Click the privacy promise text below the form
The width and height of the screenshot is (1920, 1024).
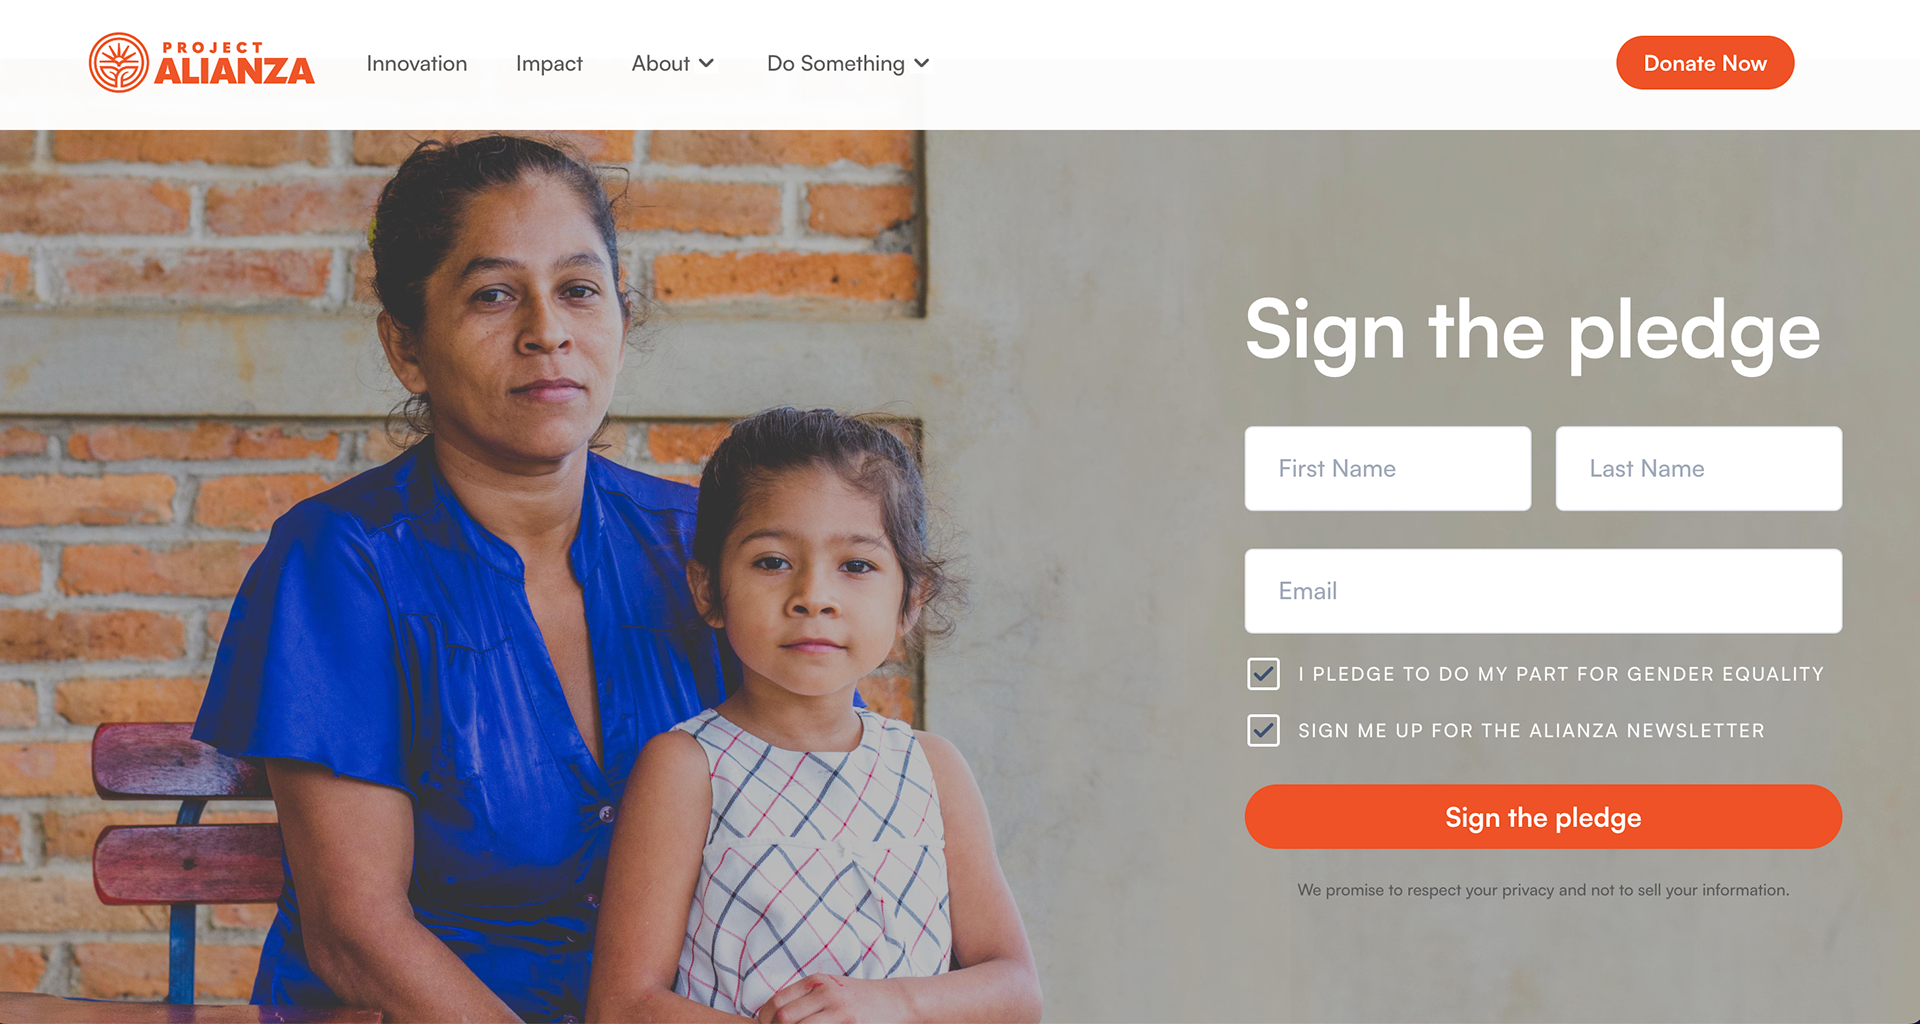click(x=1543, y=890)
